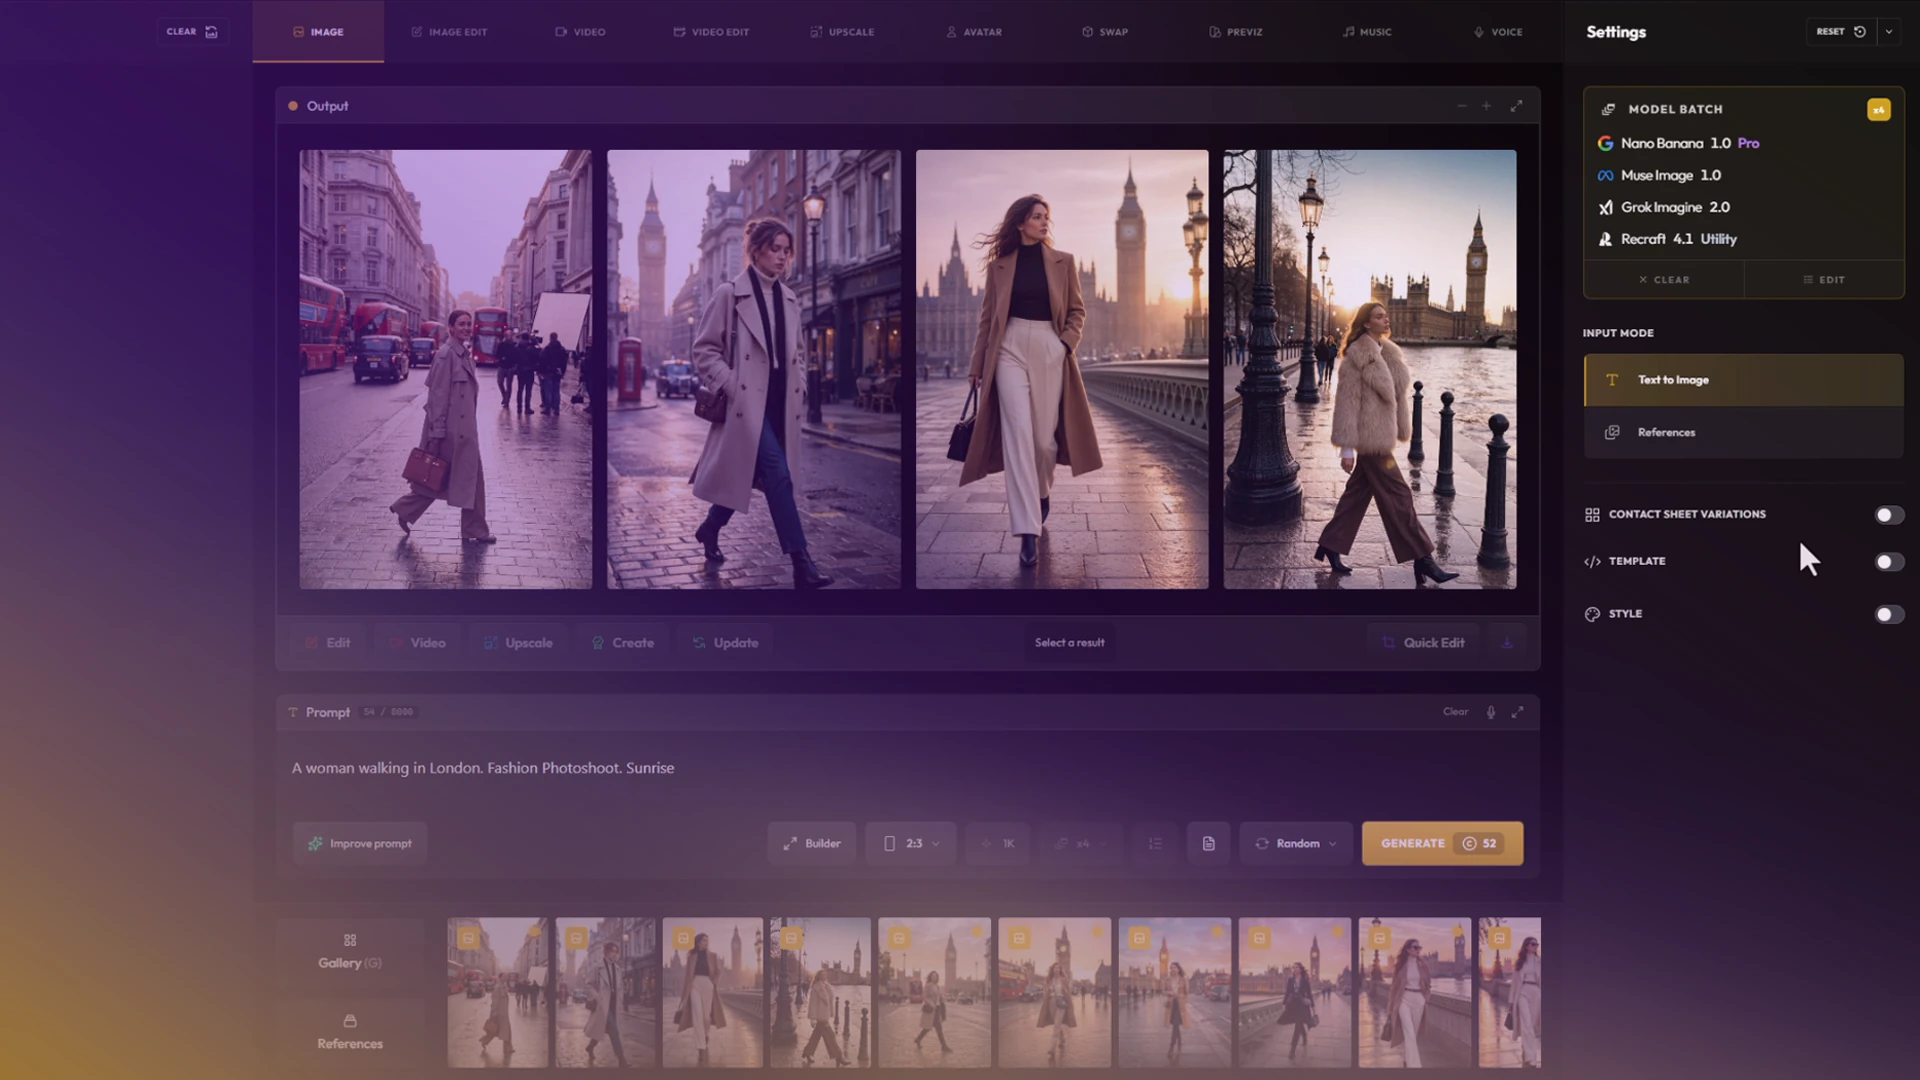1920x1080 pixels.
Task: Click the Model Batch header icon
Action: pos(1608,109)
